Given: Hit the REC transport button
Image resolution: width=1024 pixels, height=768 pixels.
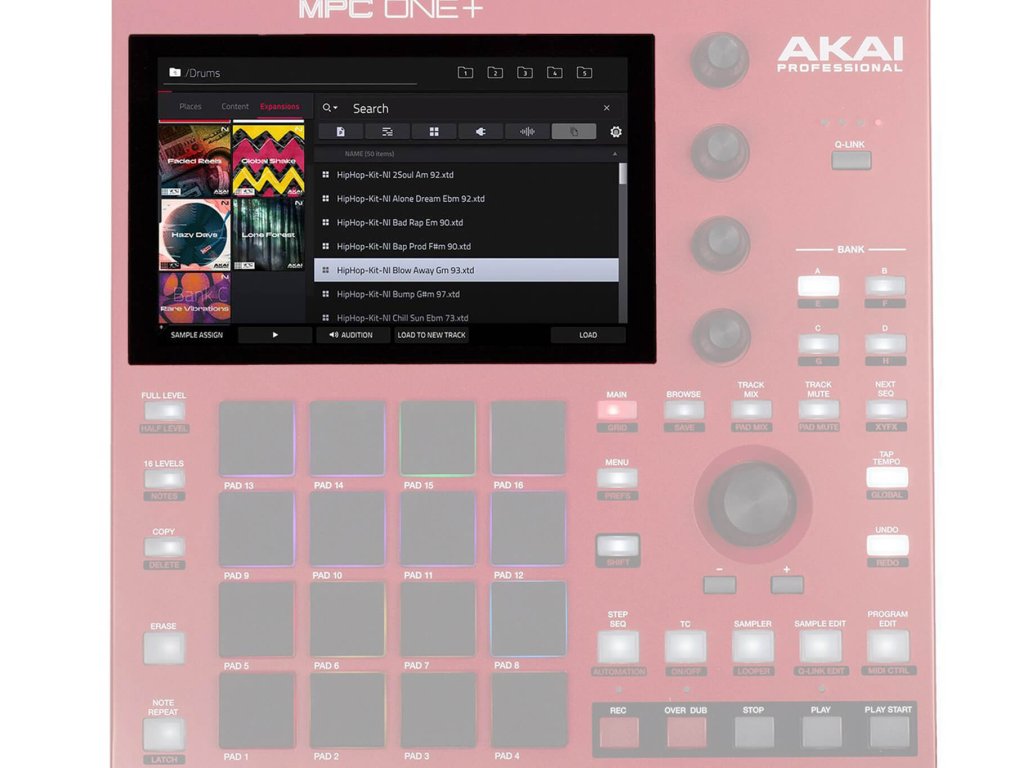Looking at the screenshot, I should tap(618, 732).
